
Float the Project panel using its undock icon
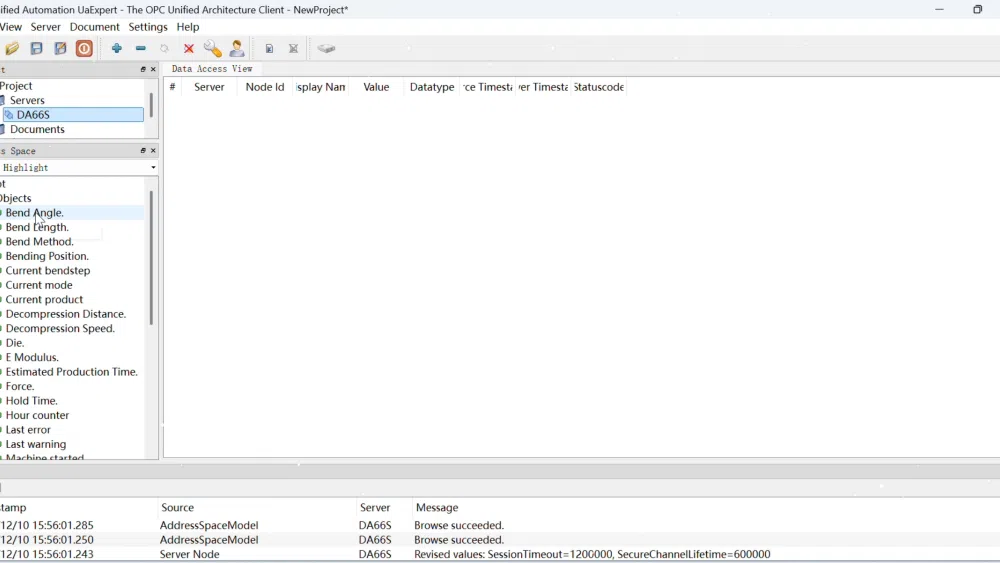pyautogui.click(x=143, y=69)
